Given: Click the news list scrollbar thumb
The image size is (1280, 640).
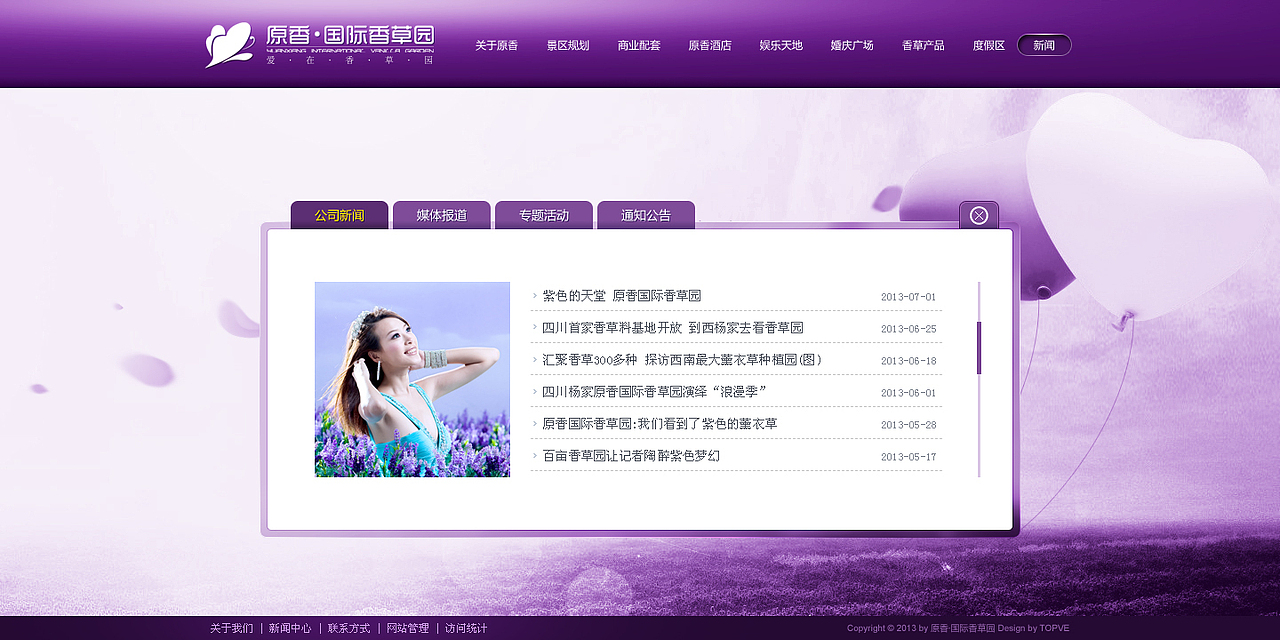Looking at the screenshot, I should (979, 348).
